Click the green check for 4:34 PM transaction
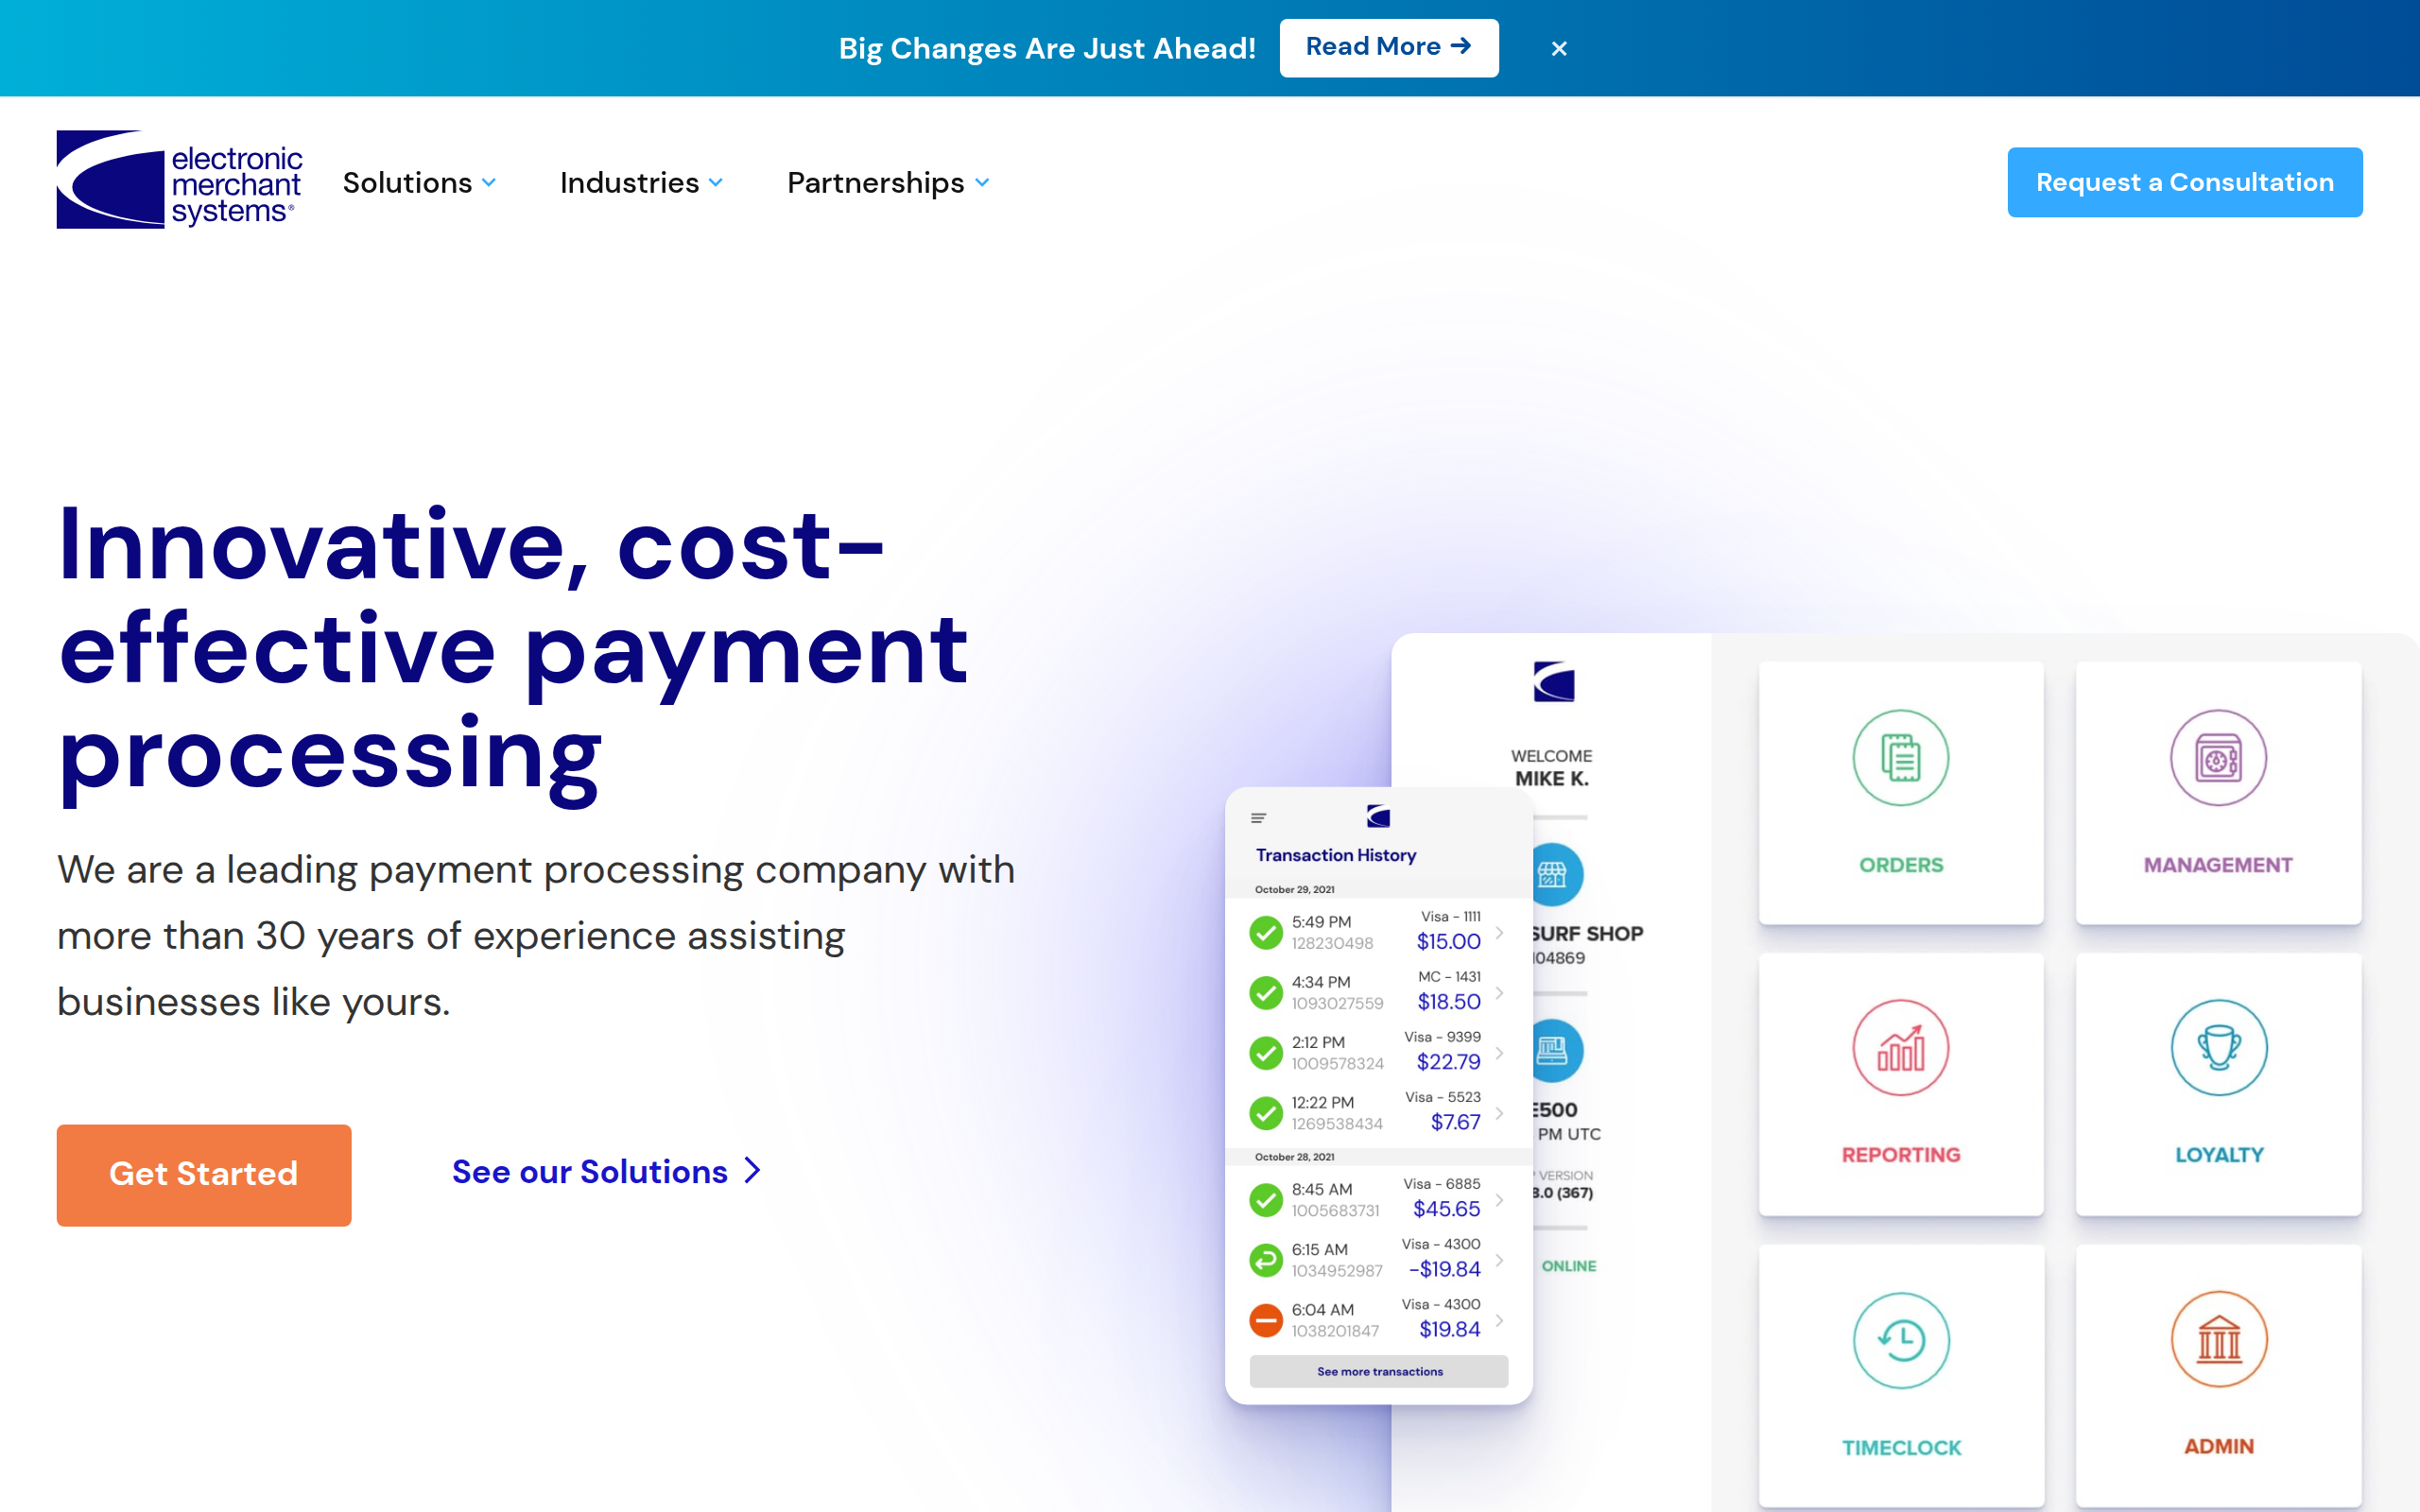Viewport: 2420px width, 1512px height. tap(1266, 992)
